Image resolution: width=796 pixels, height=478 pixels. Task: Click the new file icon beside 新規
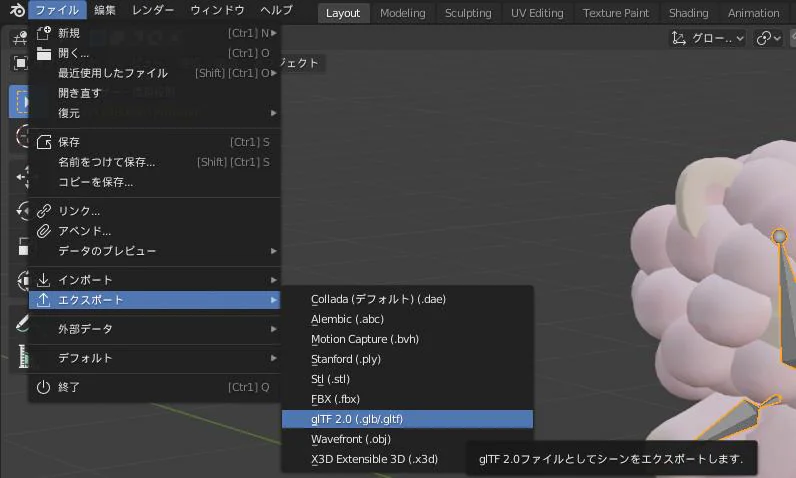coord(44,33)
